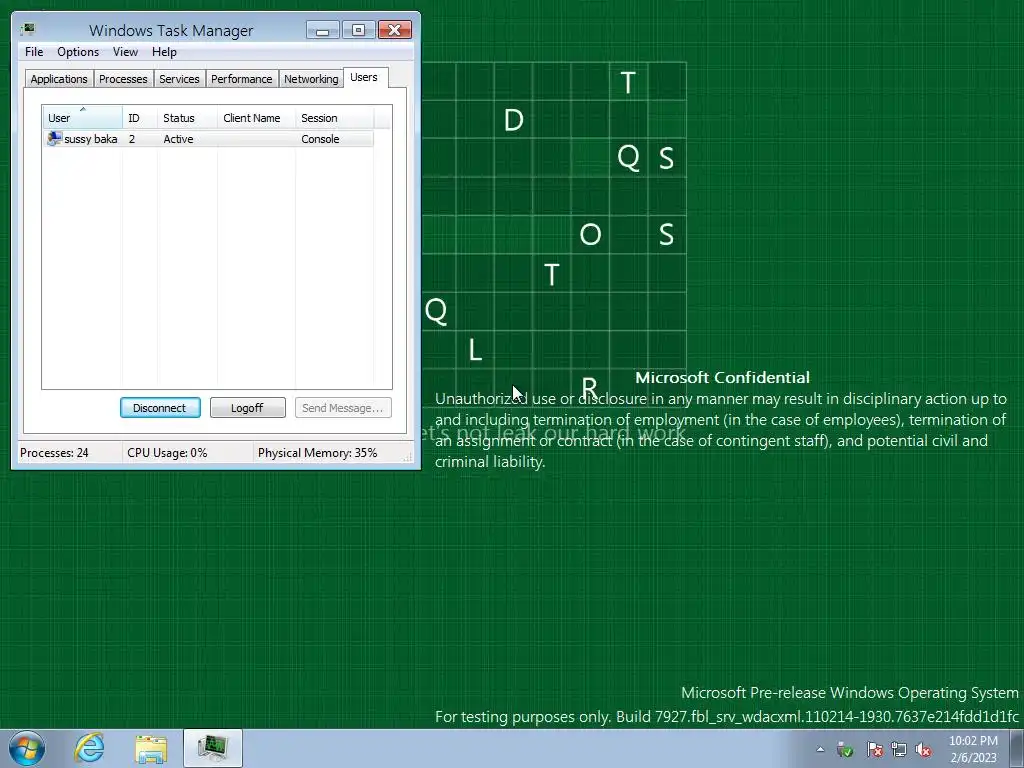Click Physical Memory: 35% status entry

[x=317, y=453]
